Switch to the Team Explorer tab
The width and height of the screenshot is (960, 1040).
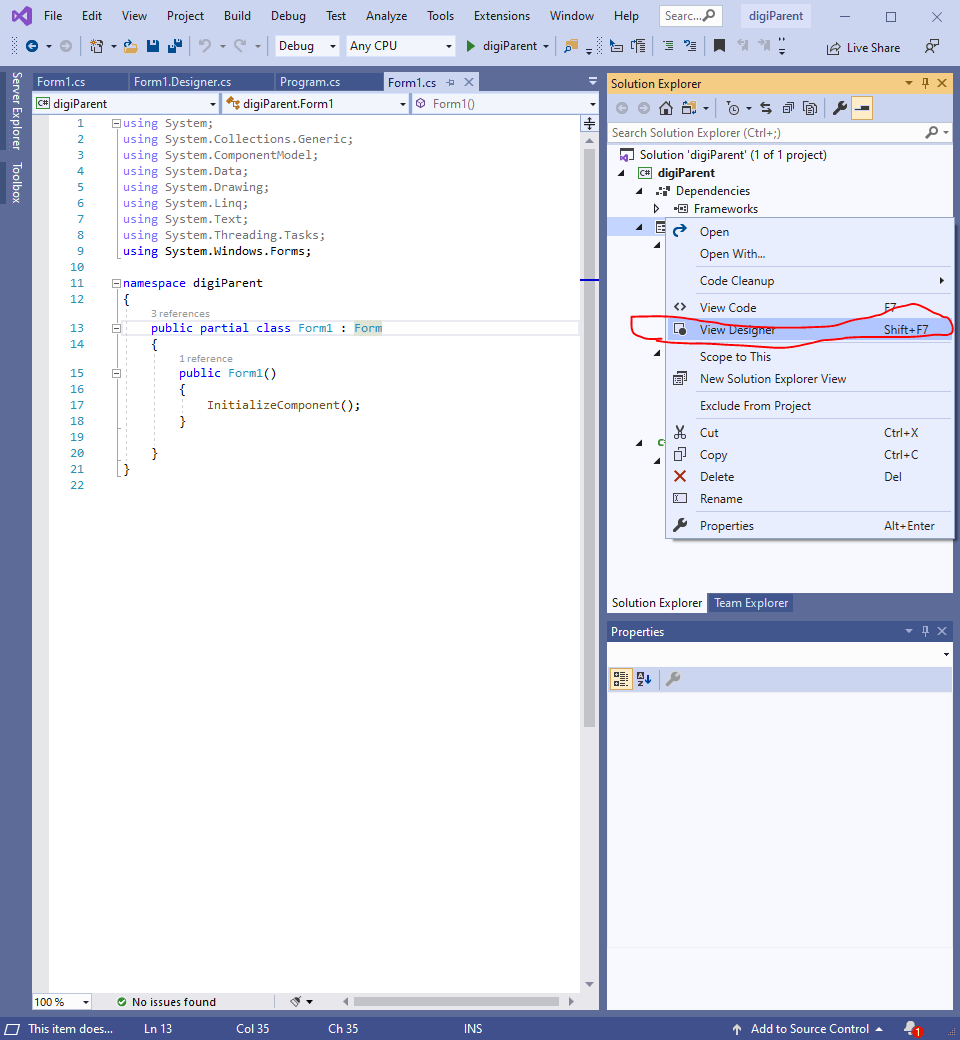pos(751,603)
